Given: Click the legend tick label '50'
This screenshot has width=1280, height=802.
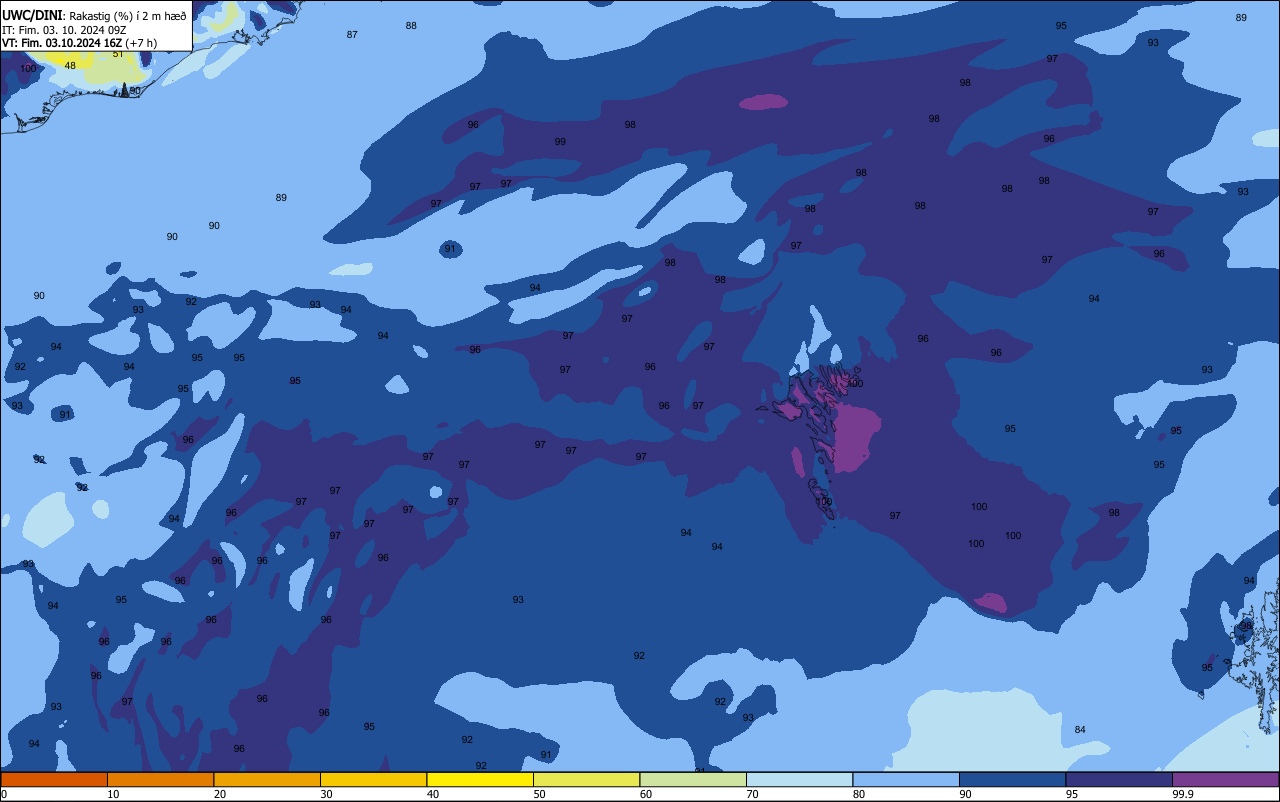Looking at the screenshot, I should pyautogui.click(x=539, y=794).
